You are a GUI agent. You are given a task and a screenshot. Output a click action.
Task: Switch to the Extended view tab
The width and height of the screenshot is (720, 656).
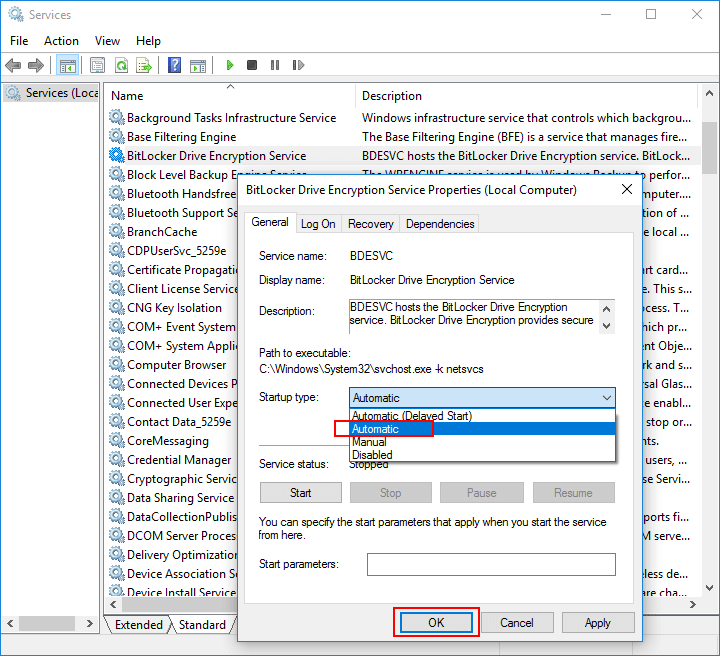[139, 625]
